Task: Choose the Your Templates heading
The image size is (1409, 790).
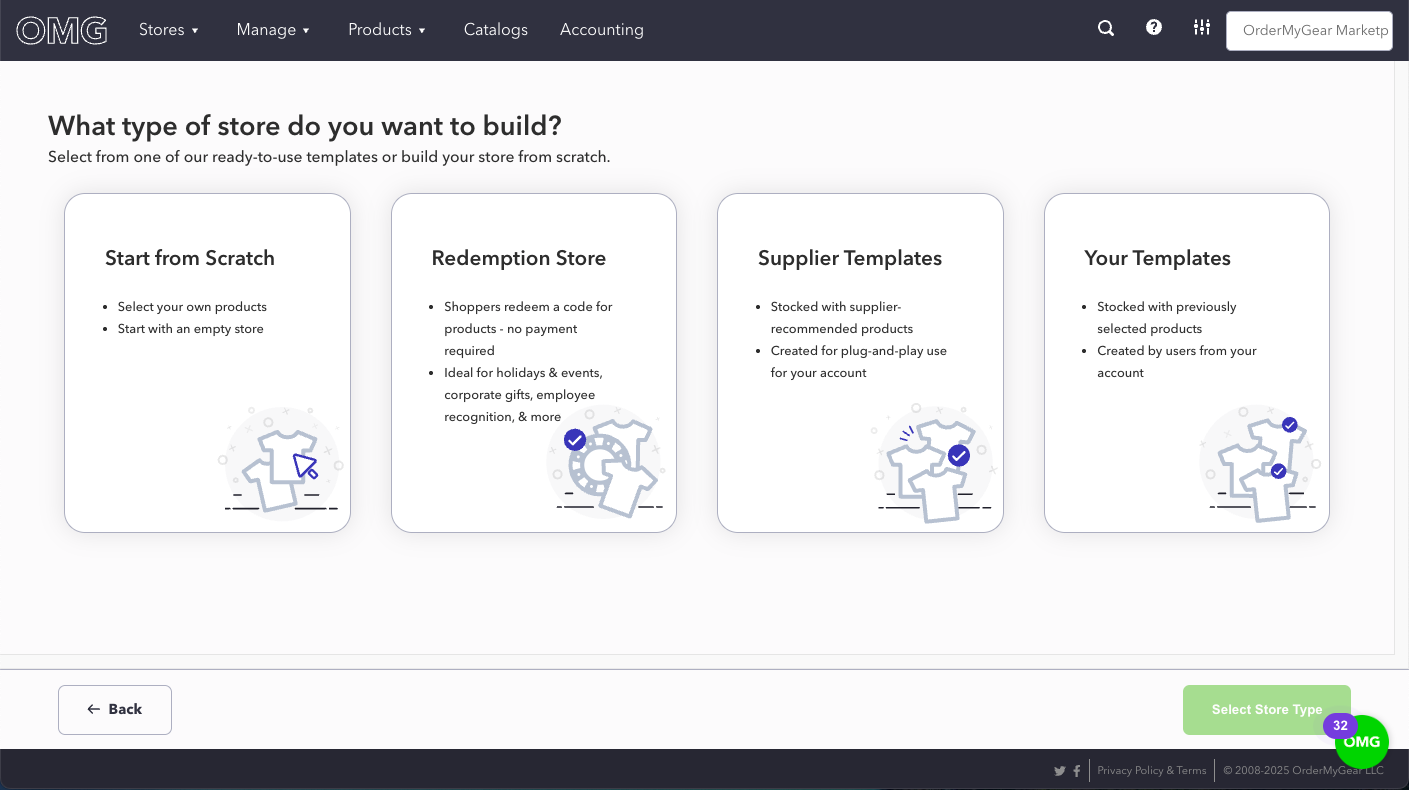Action: coord(1157,258)
